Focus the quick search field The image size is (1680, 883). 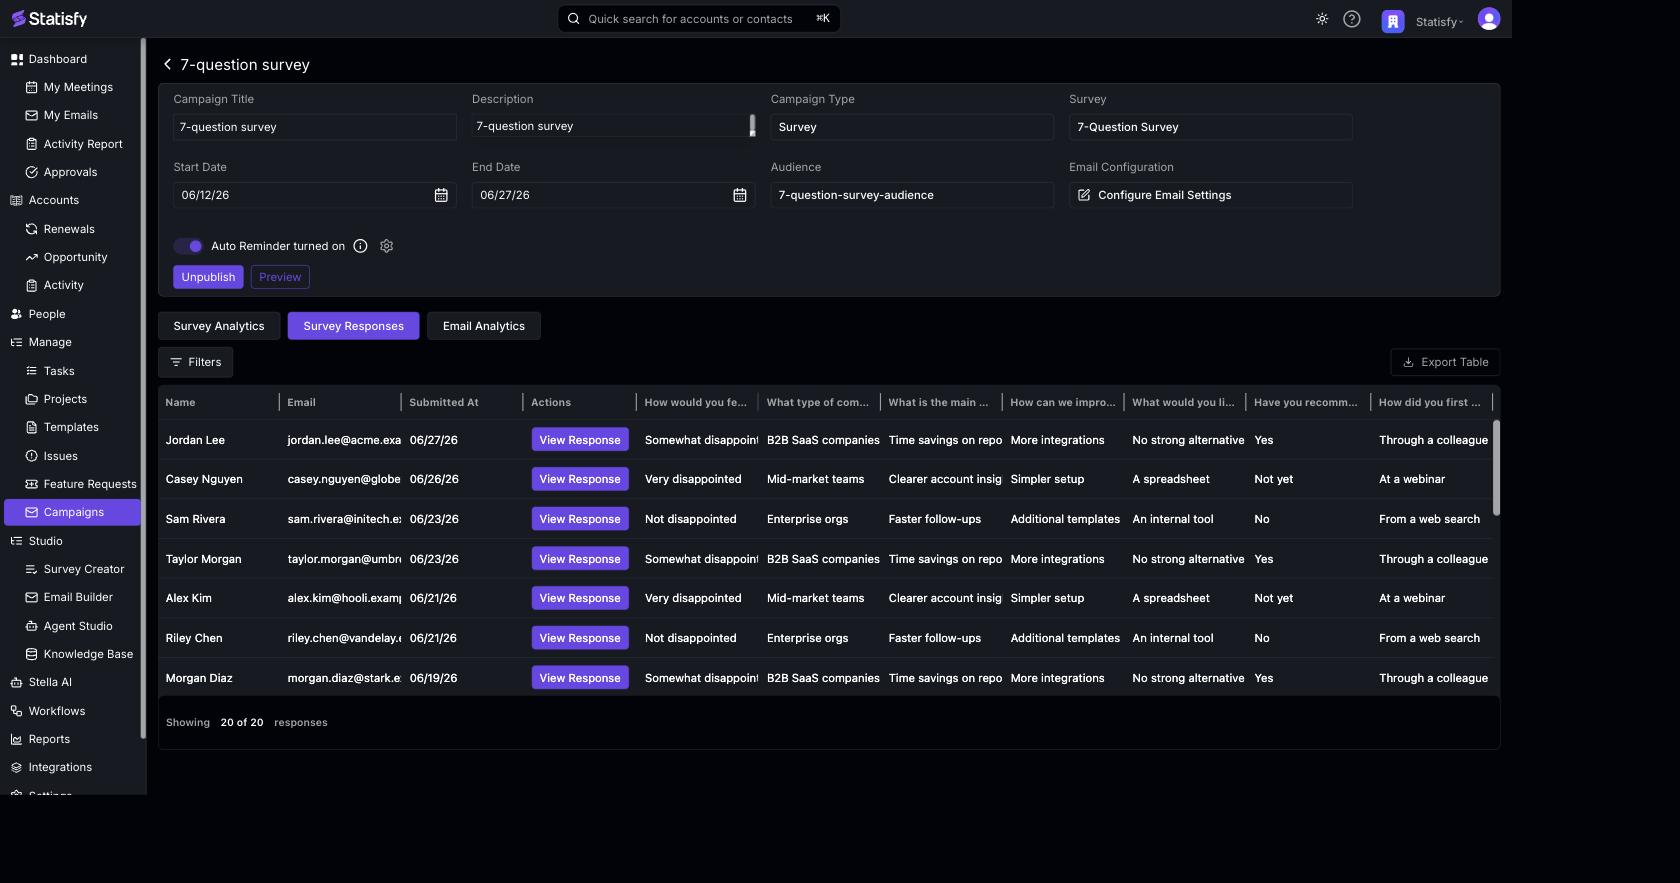tap(699, 19)
